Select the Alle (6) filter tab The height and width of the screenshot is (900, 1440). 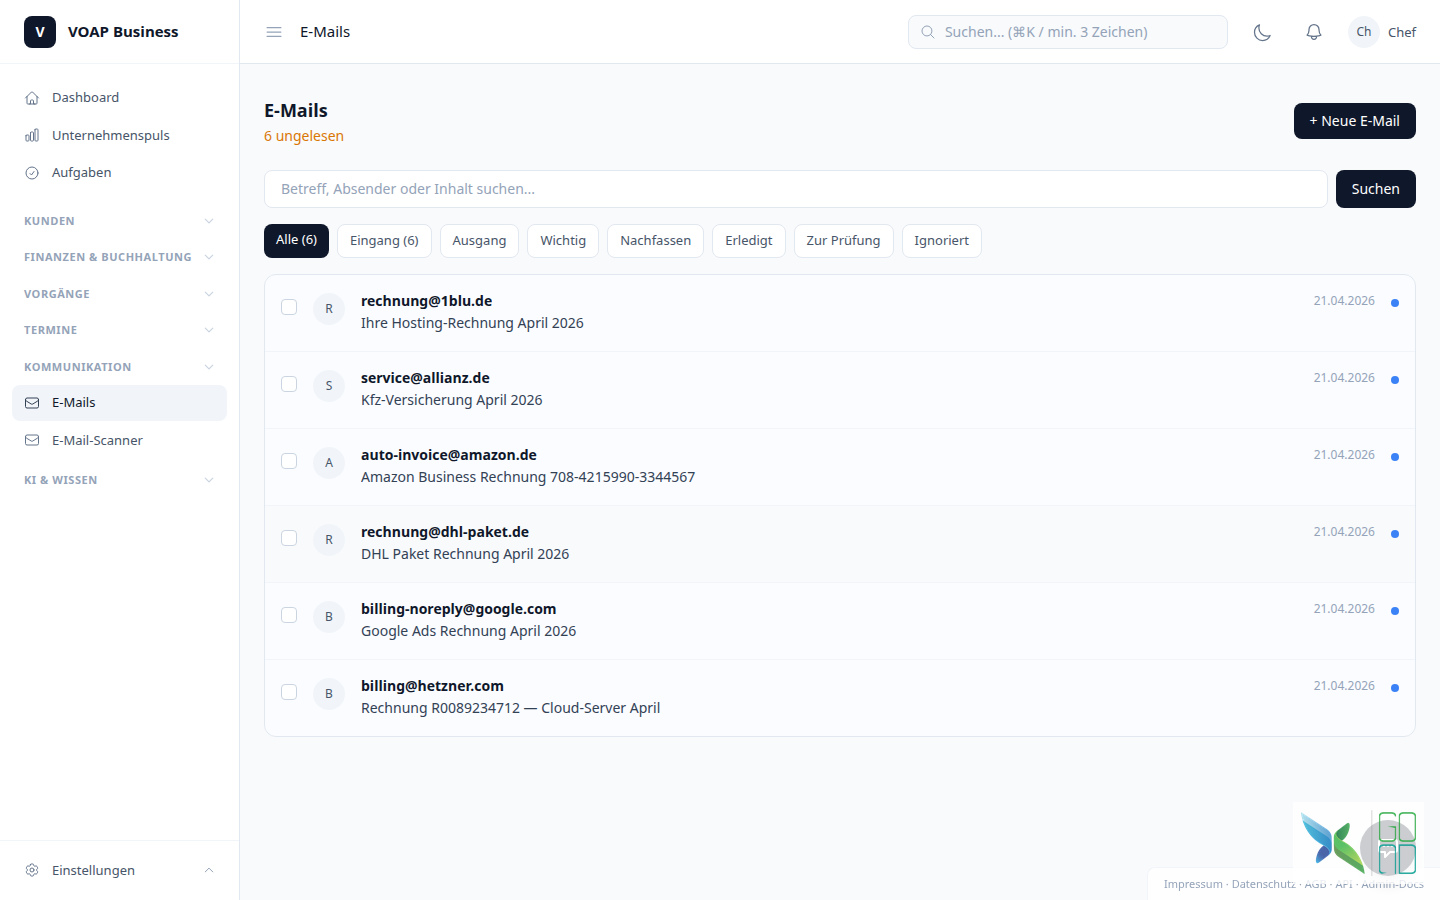pos(296,240)
